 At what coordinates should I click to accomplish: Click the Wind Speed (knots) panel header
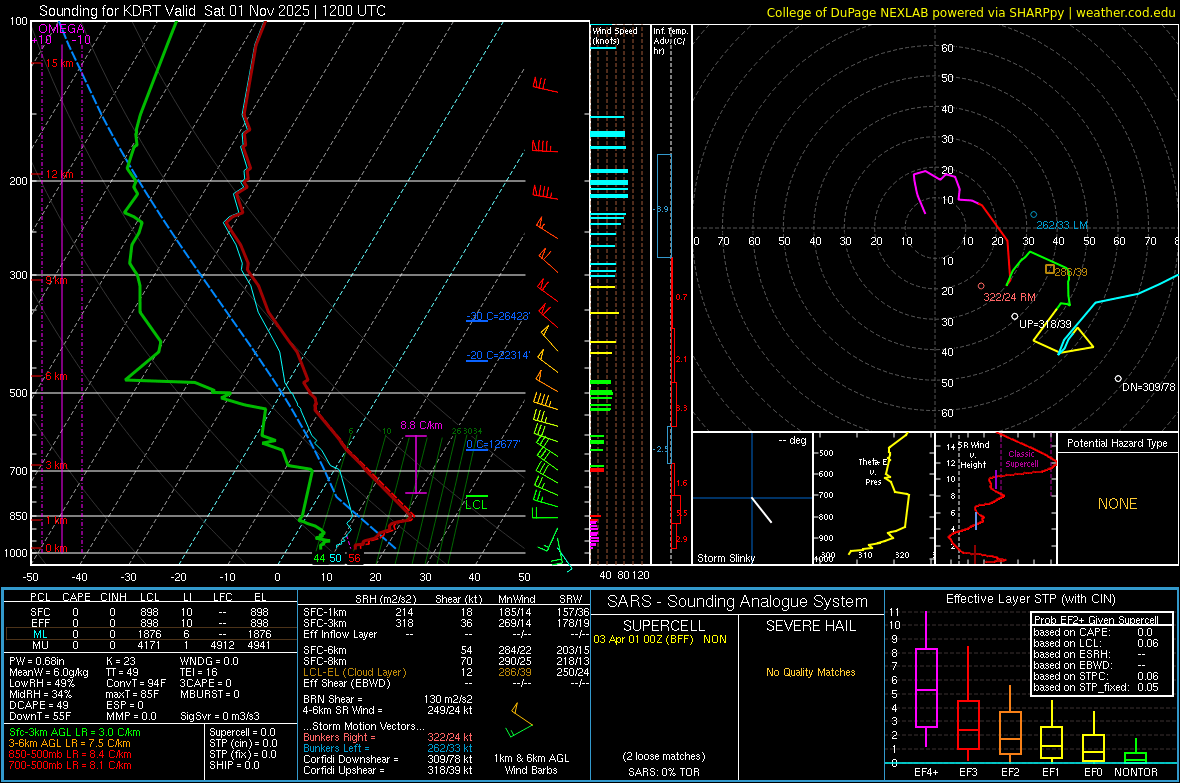pyautogui.click(x=614, y=35)
